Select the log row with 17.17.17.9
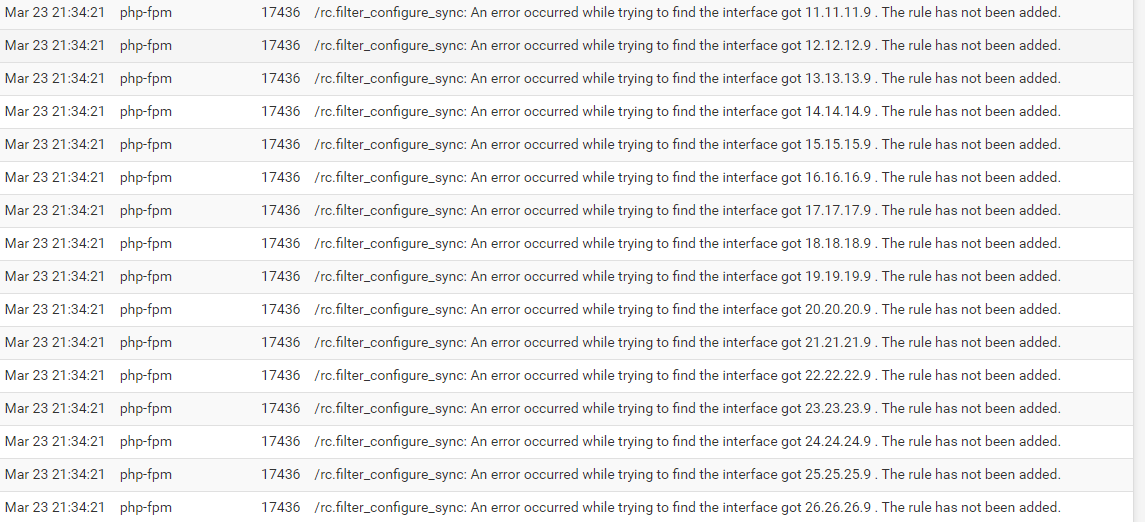The image size is (1145, 522). (566, 211)
